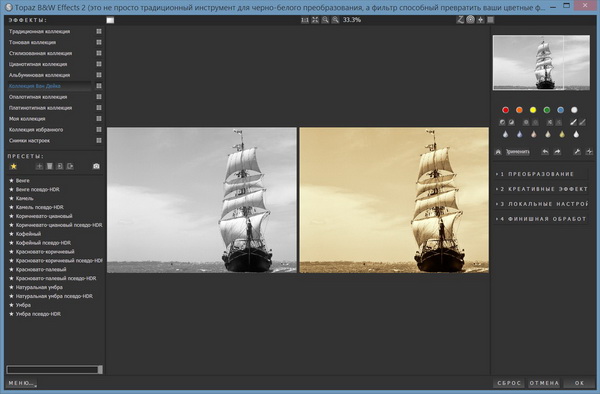
Task: Toggle favorite star for Камель preset
Action: pyautogui.click(x=11, y=198)
